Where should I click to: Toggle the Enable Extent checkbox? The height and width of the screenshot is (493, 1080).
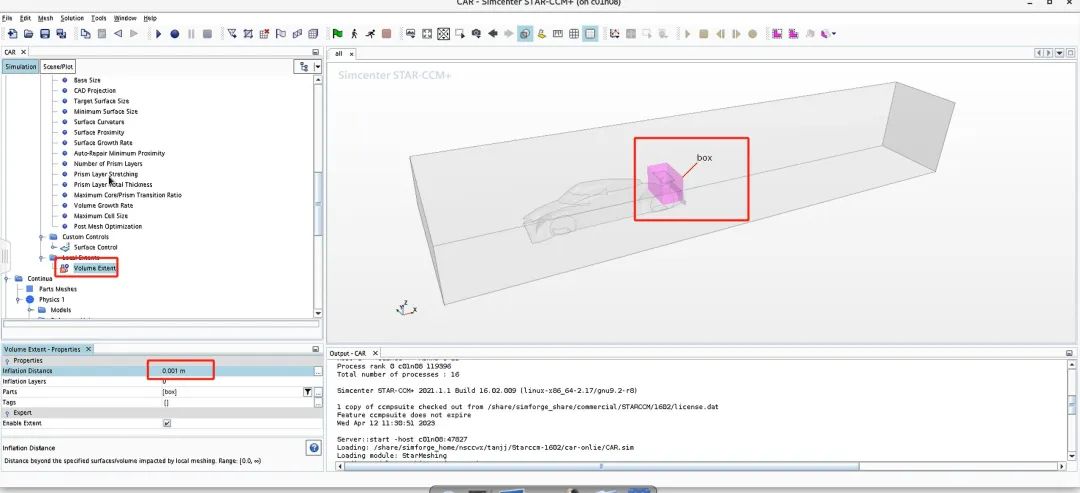pyautogui.click(x=167, y=423)
